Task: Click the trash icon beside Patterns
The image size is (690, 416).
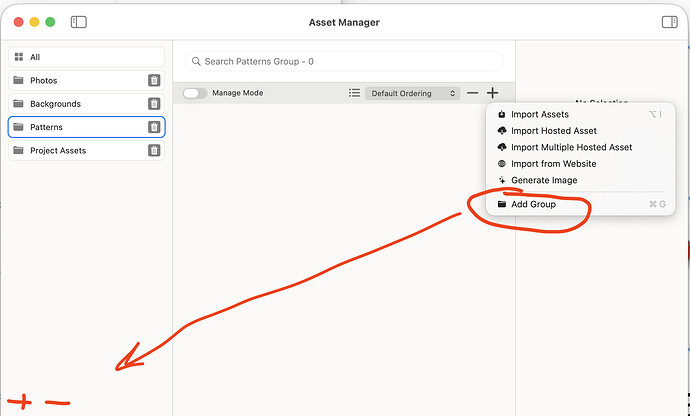Action: click(x=154, y=127)
